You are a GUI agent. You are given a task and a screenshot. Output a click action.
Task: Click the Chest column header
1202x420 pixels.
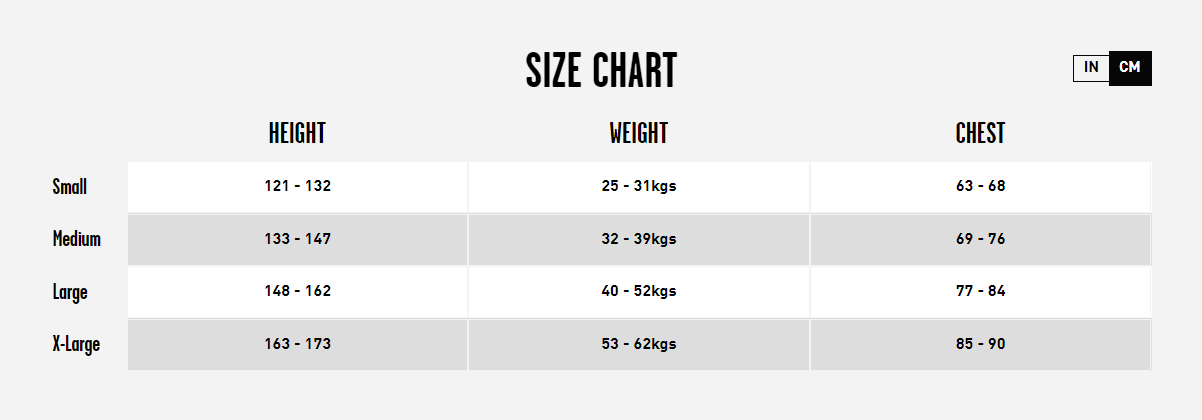pos(980,133)
